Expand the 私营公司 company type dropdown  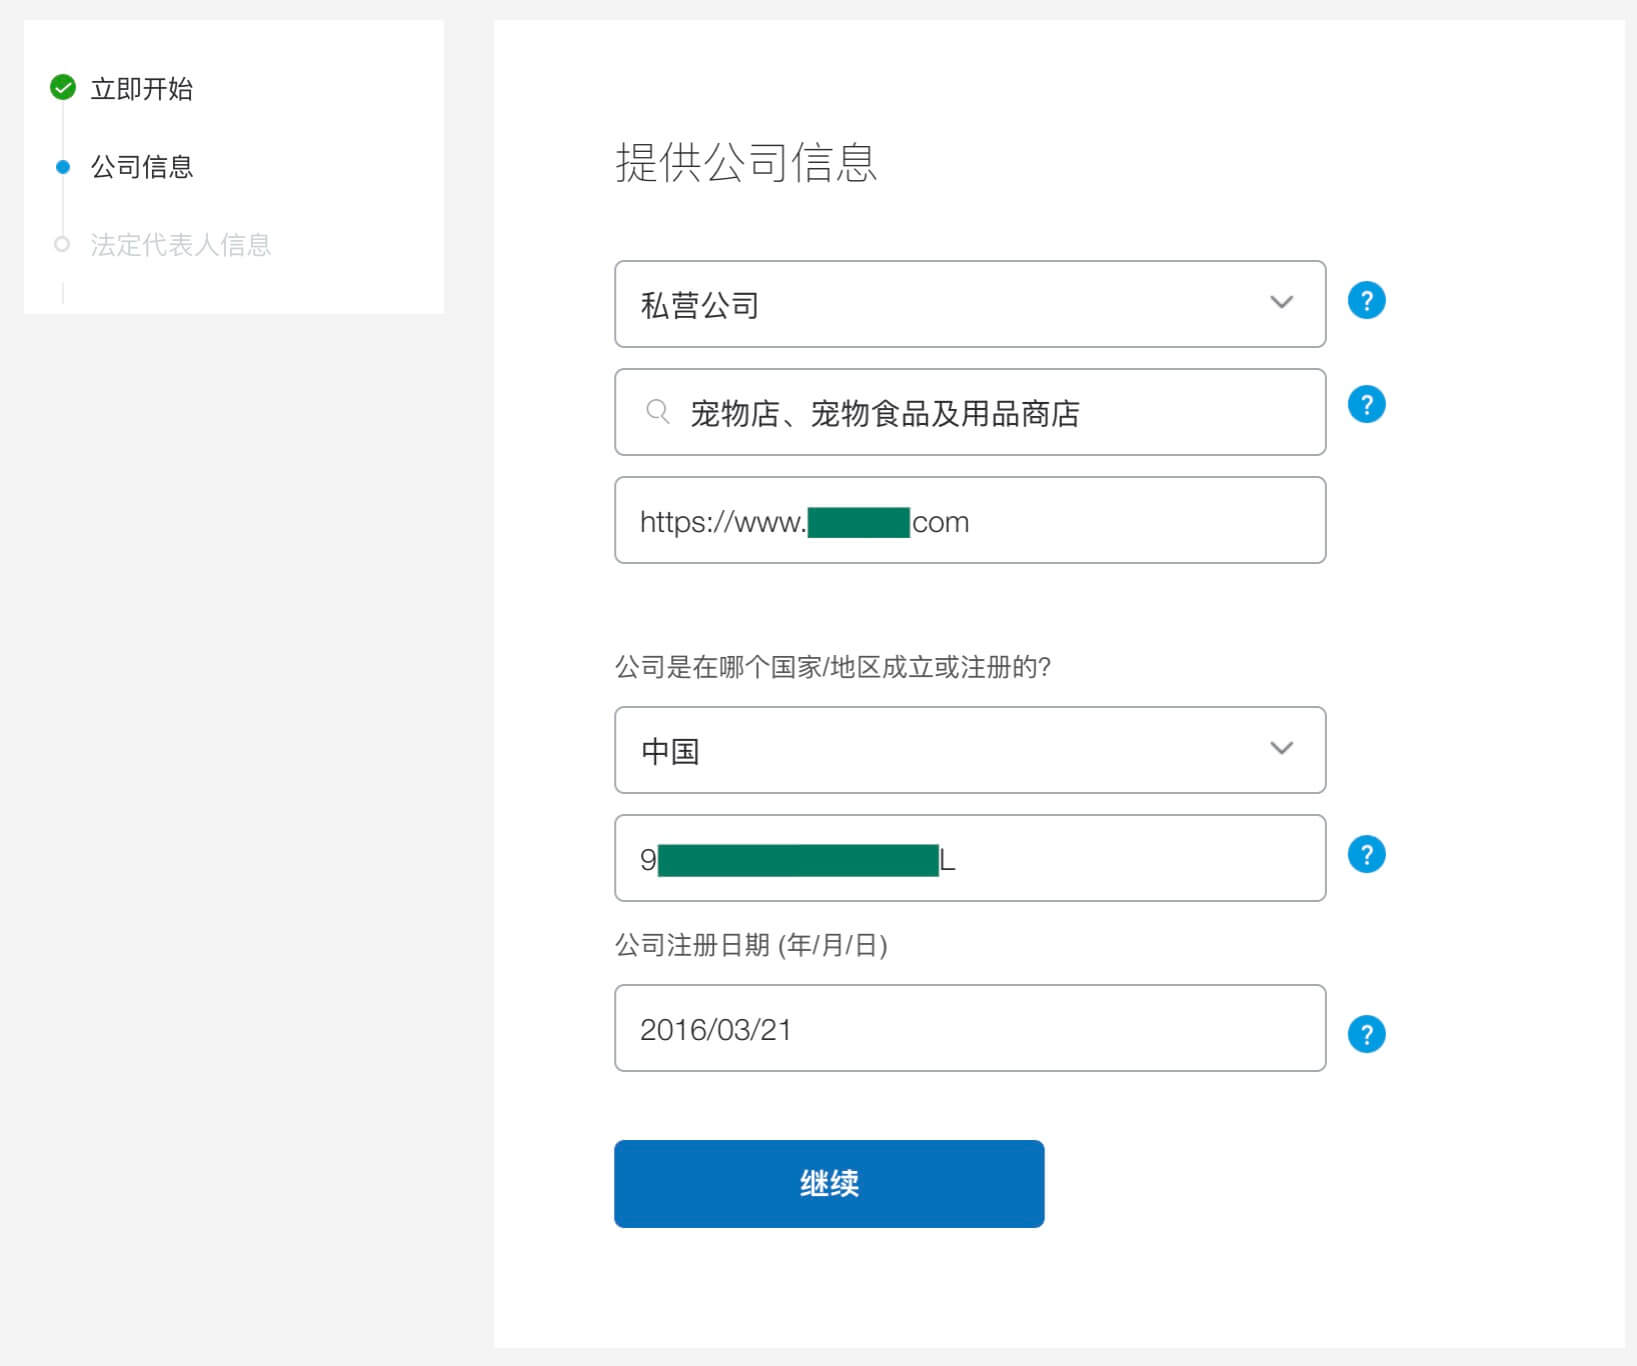[x=1281, y=304]
